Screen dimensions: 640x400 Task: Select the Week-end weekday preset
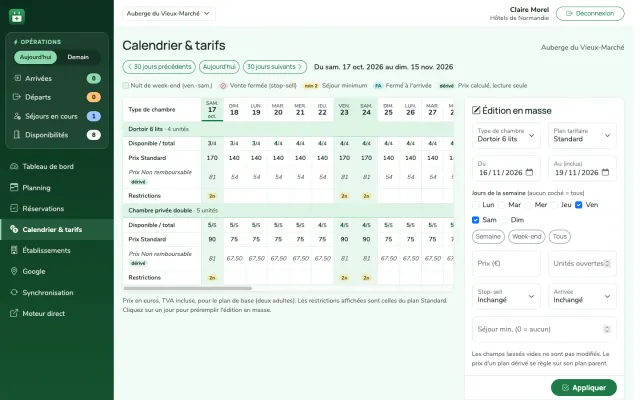[527, 236]
